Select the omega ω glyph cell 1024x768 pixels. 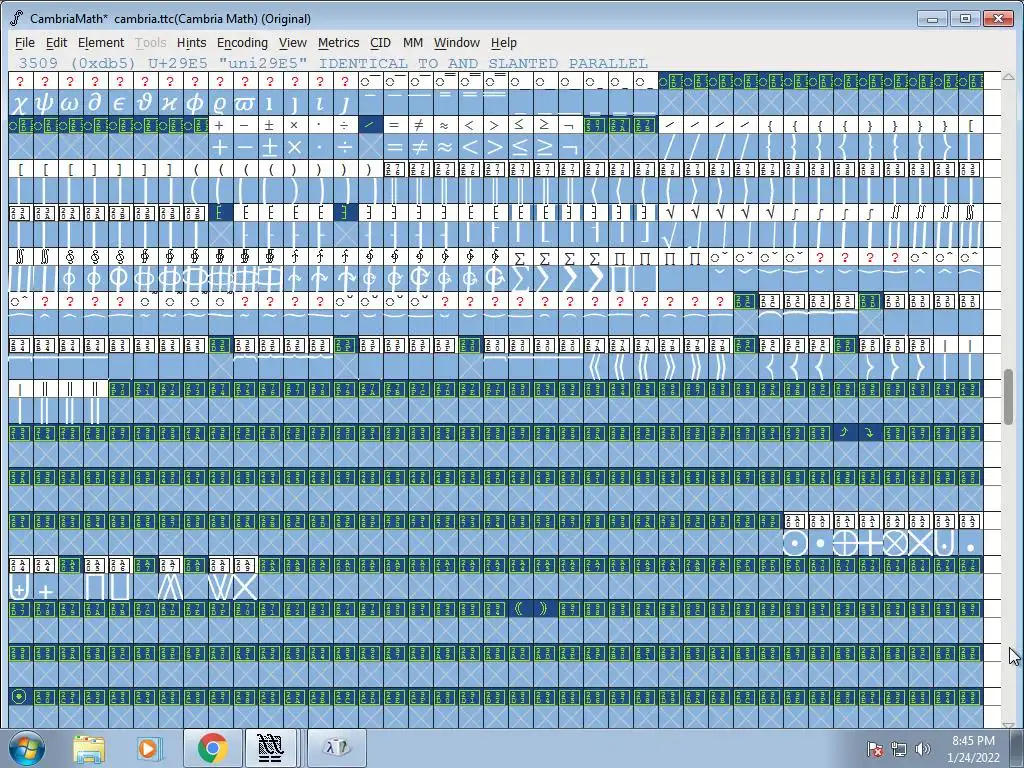coord(70,103)
